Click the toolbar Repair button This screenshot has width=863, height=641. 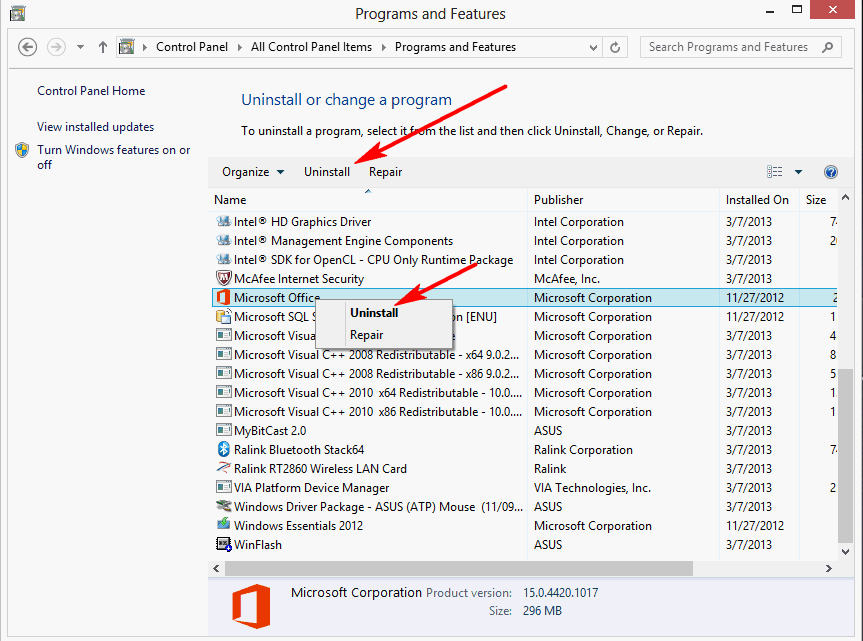385,172
